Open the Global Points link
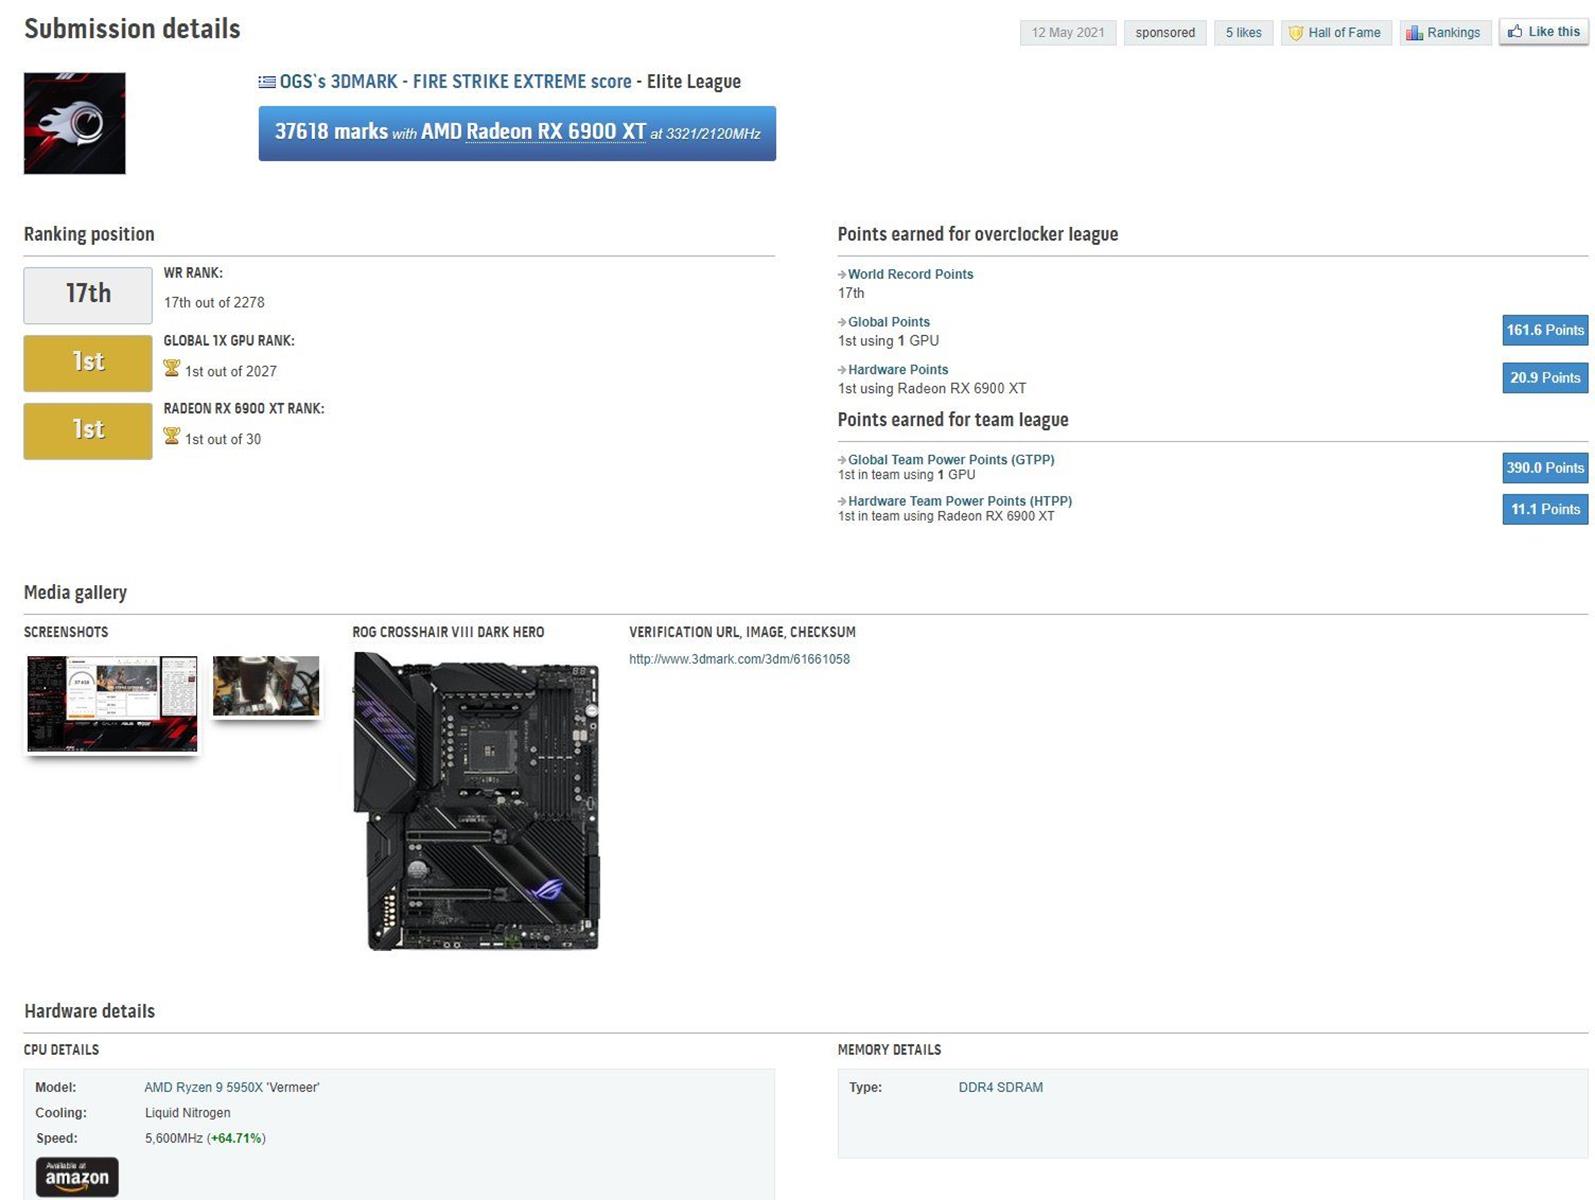The height and width of the screenshot is (1200, 1595). click(888, 322)
